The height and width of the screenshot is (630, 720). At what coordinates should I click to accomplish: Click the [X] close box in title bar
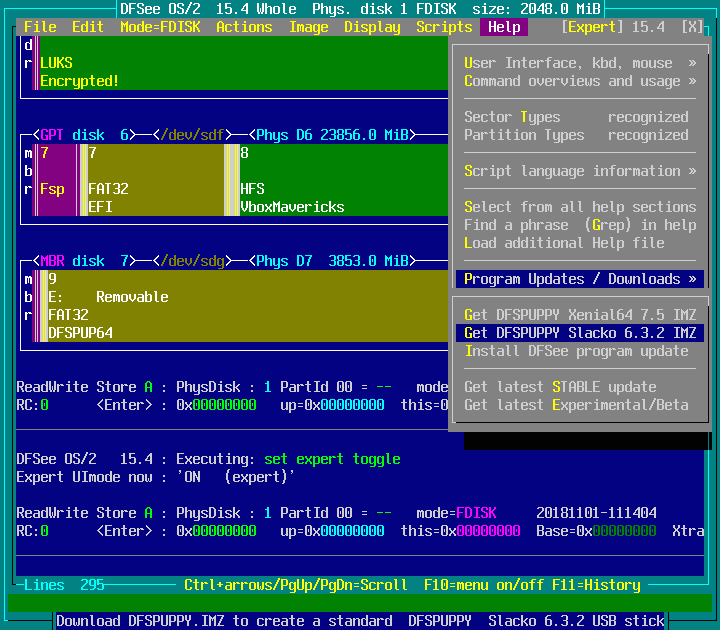tap(691, 27)
